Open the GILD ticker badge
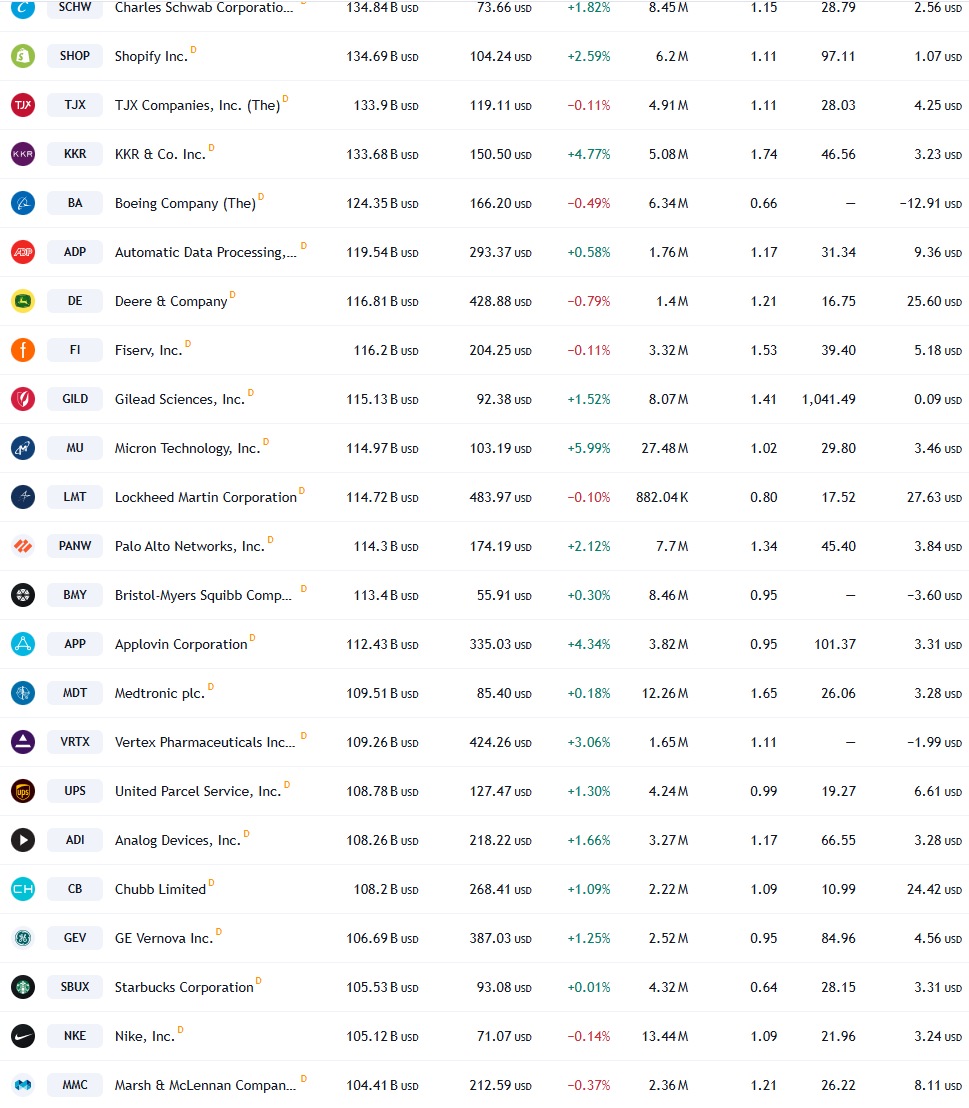 point(75,399)
